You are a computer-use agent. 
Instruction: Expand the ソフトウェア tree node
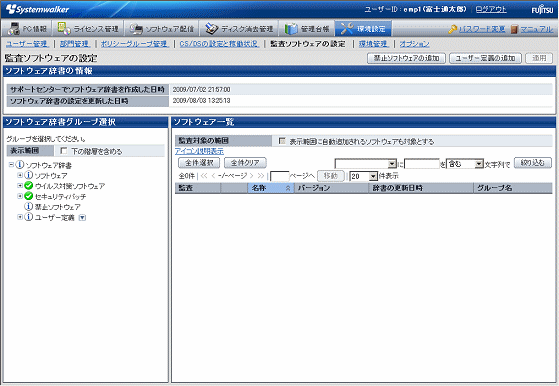pos(20,175)
